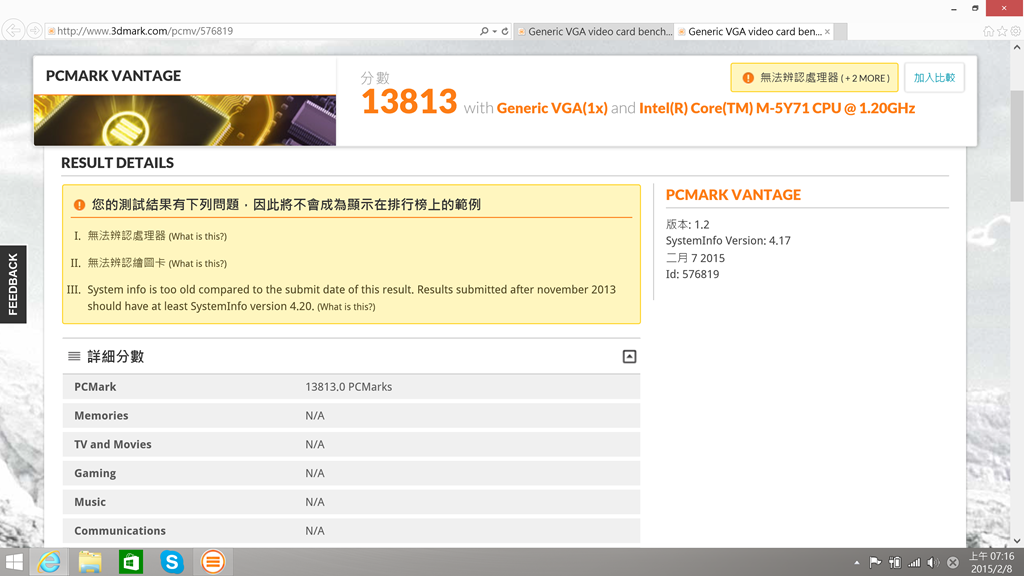The width and height of the screenshot is (1024, 576).
Task: Open Internet Explorer from taskbar
Action: point(49,562)
